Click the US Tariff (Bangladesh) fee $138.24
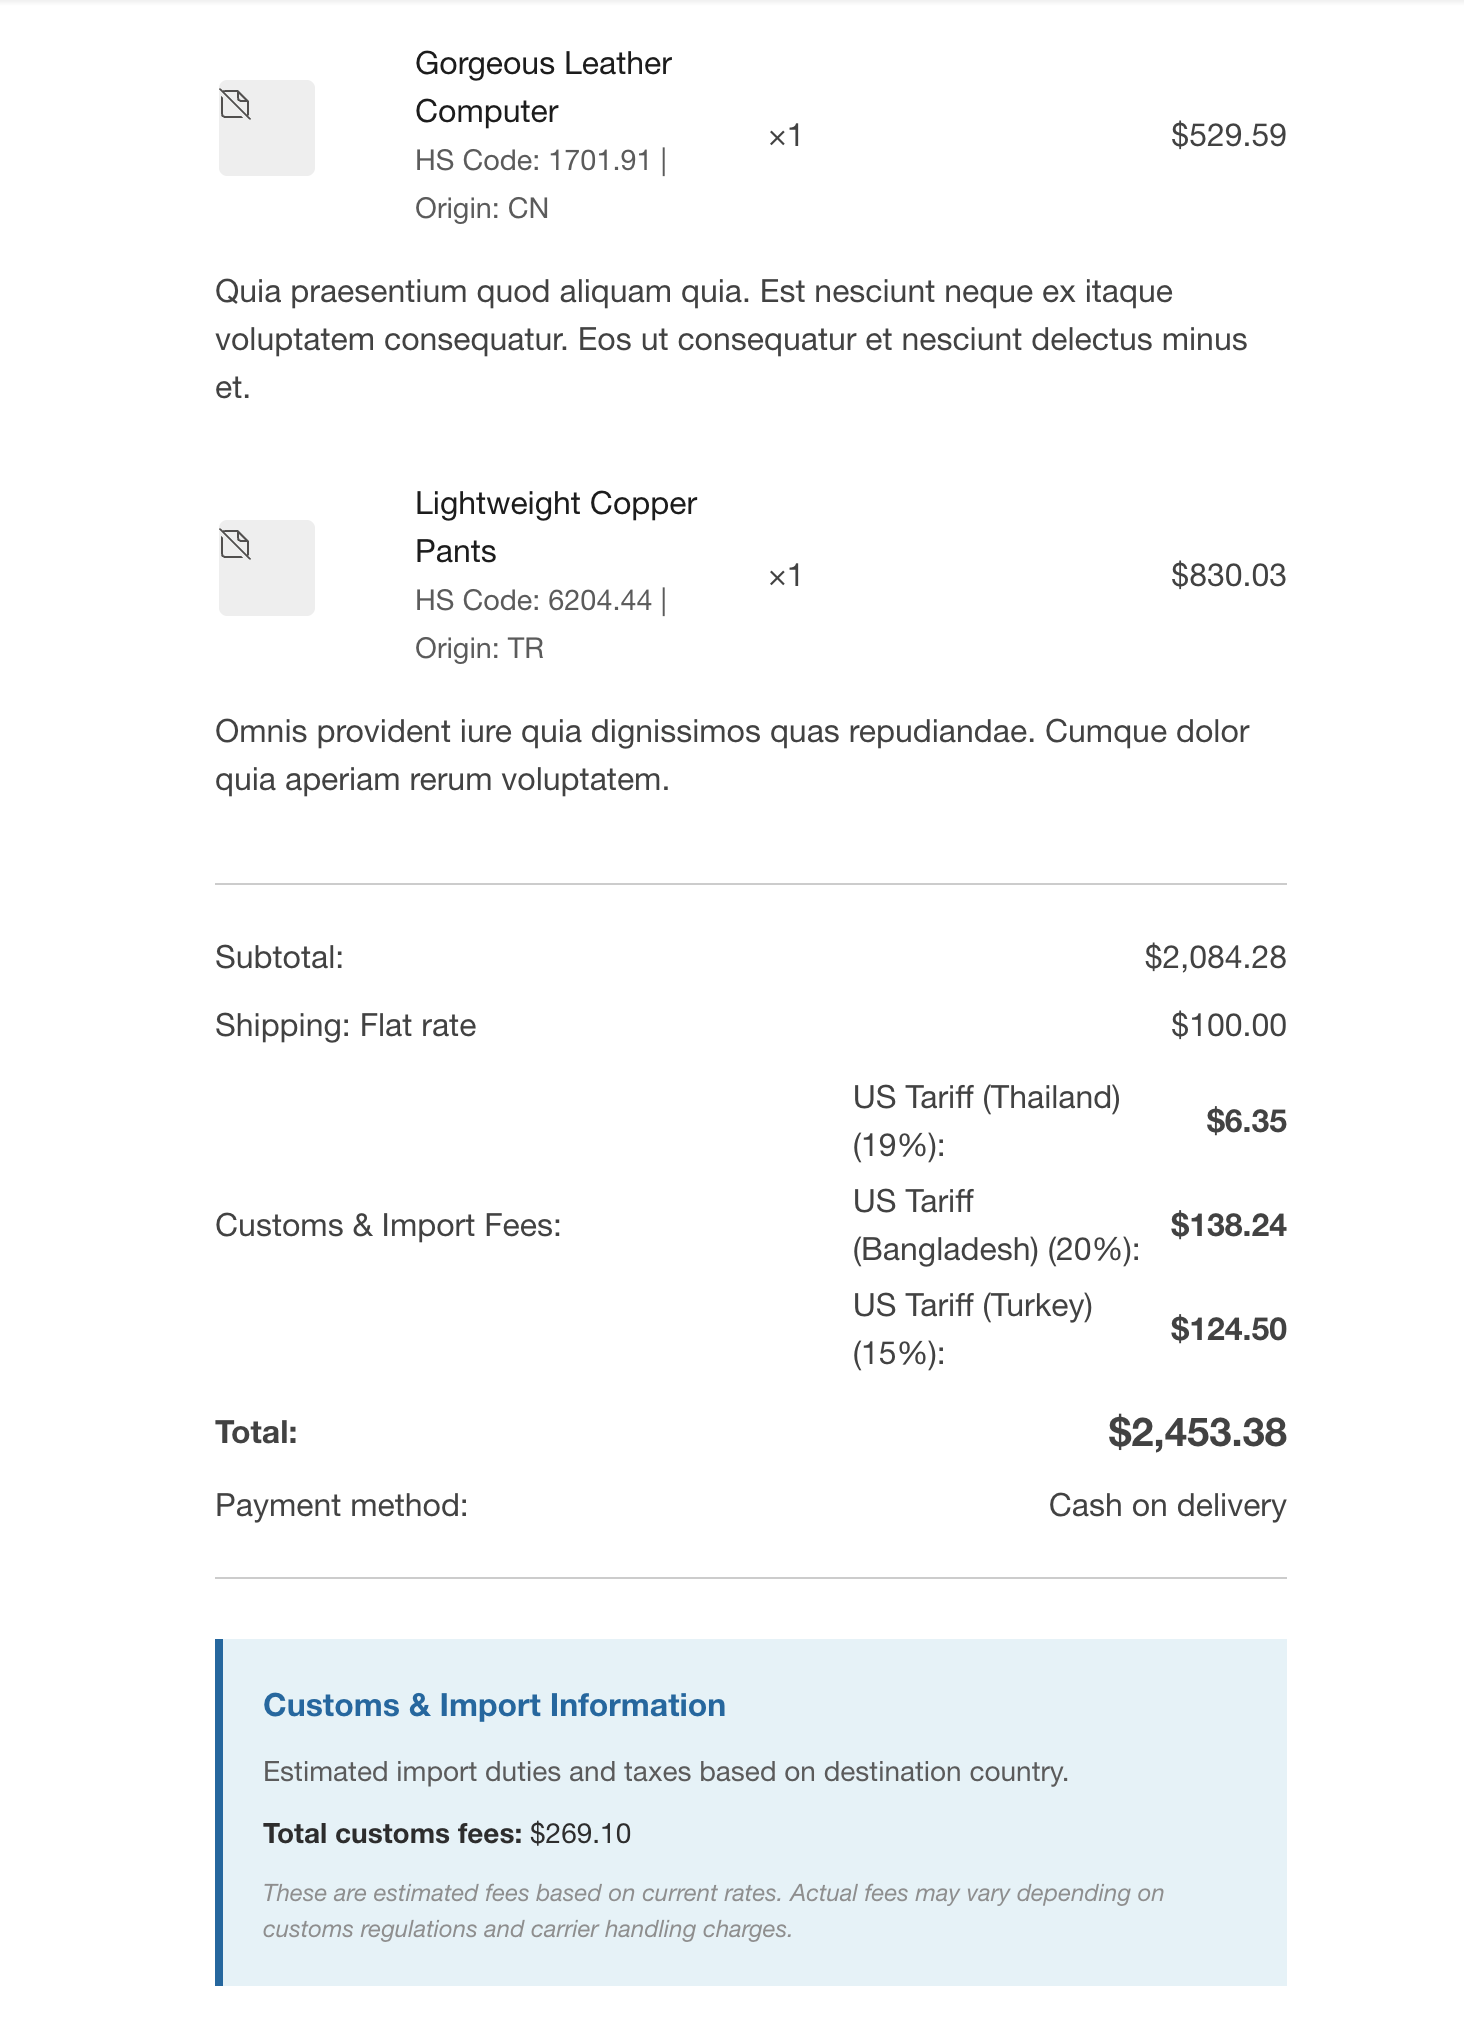Viewport: 1464px width, 2032px height. click(1228, 1225)
